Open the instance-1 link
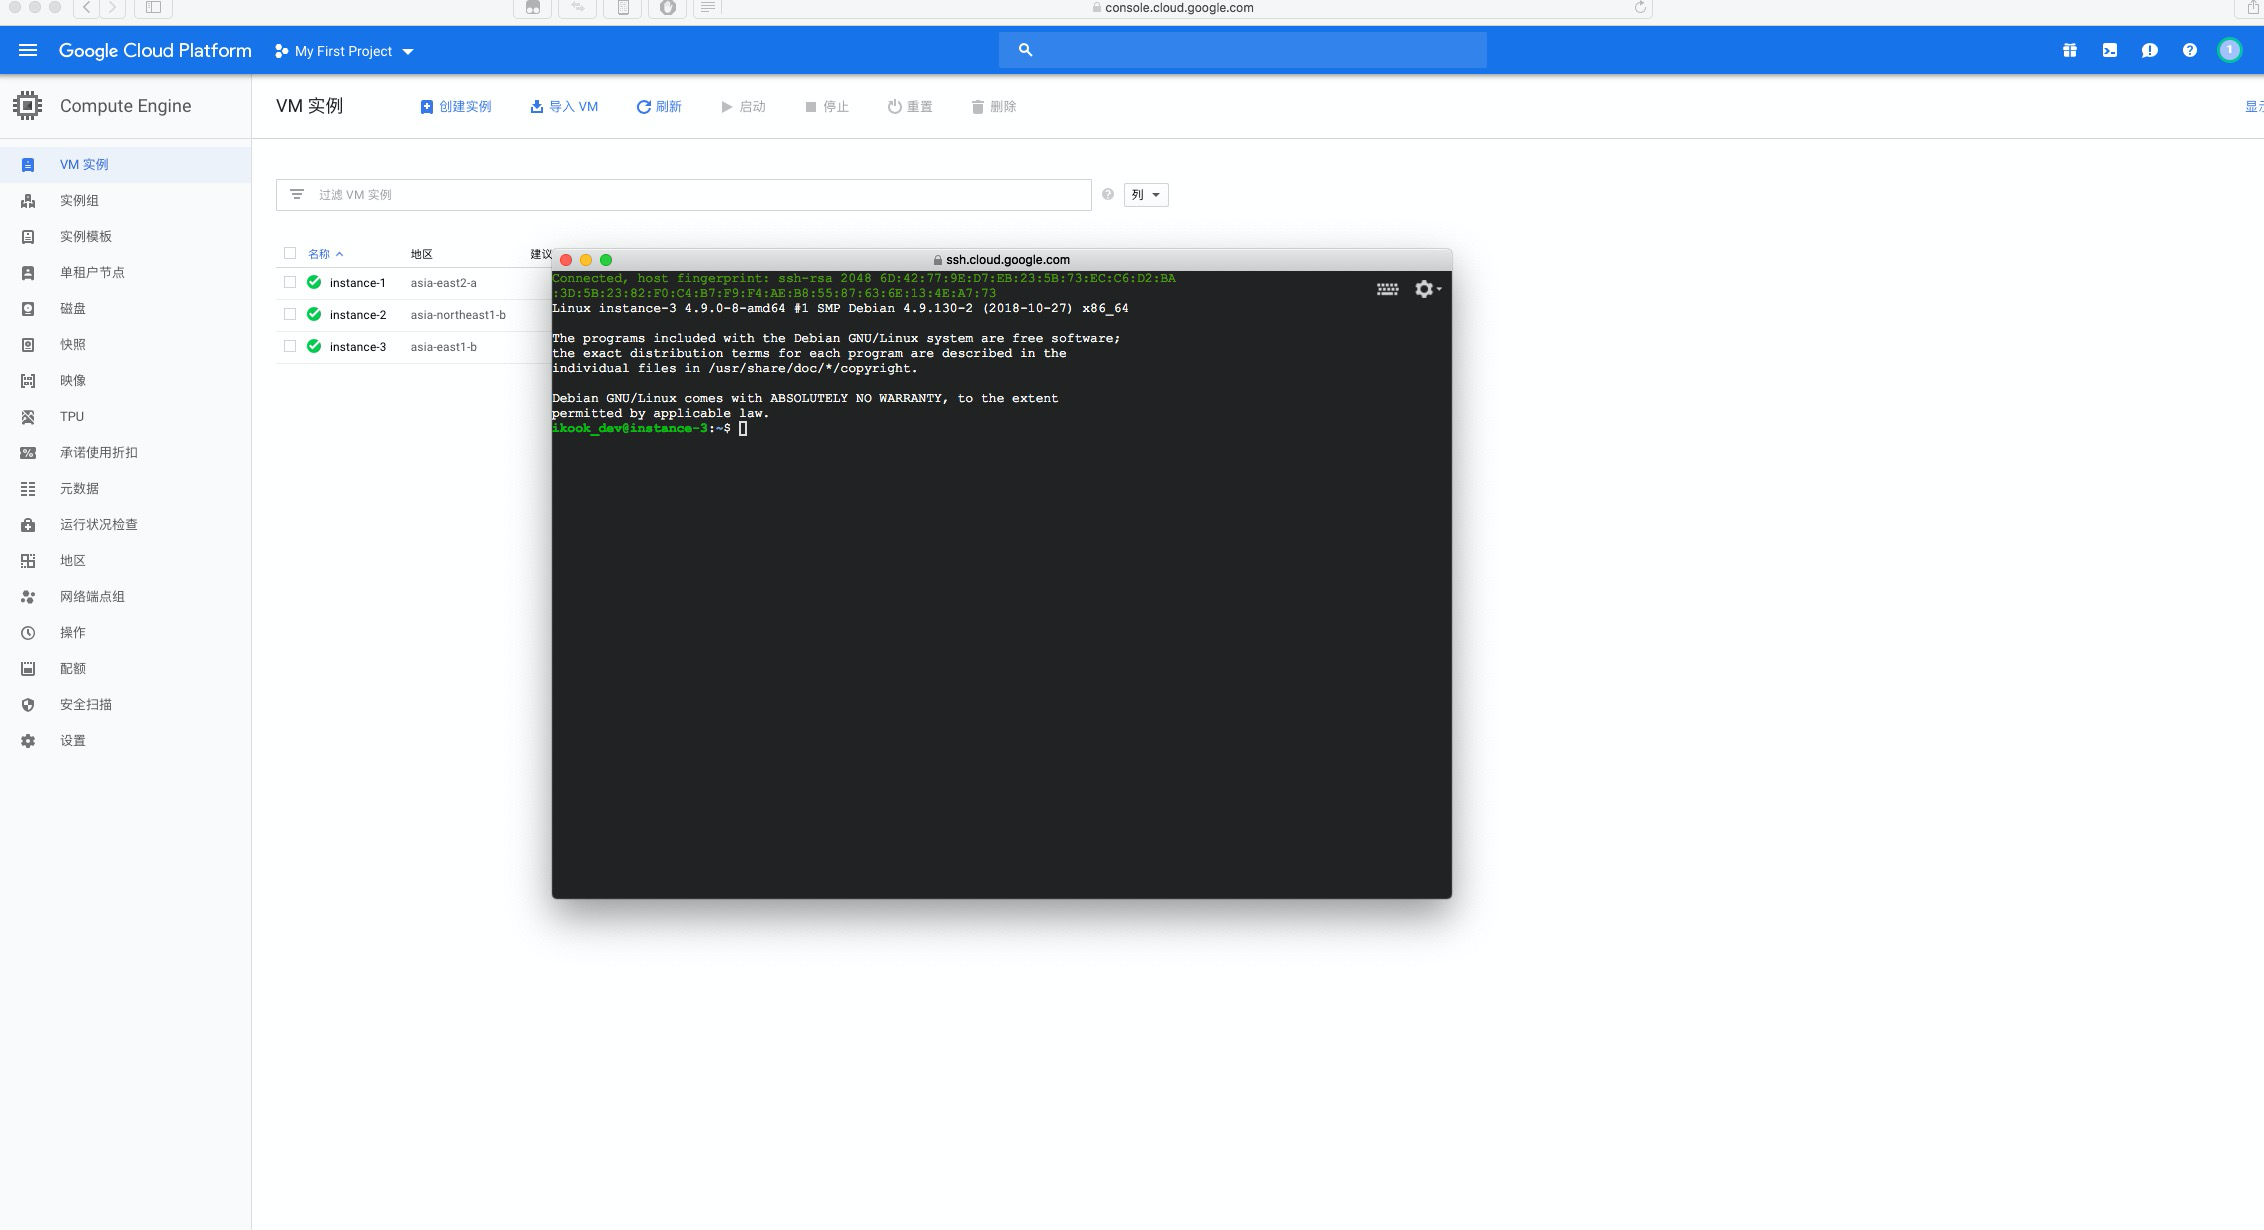 (358, 283)
